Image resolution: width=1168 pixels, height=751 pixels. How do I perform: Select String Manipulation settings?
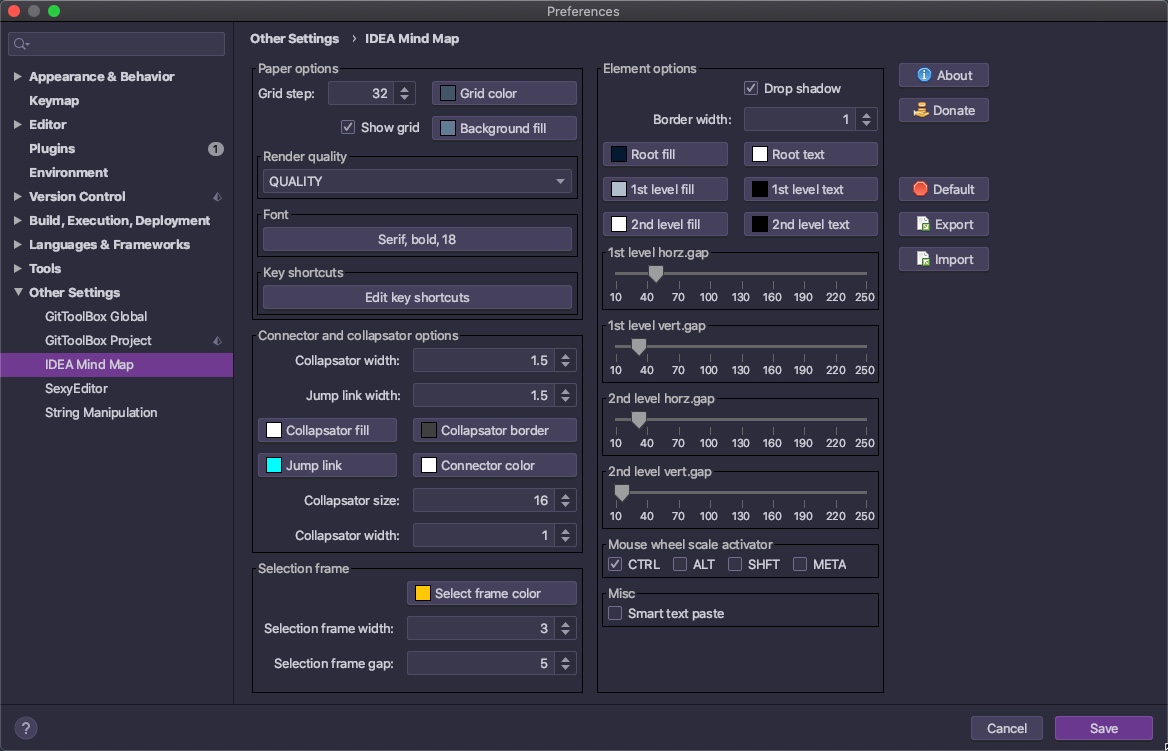click(x=101, y=413)
